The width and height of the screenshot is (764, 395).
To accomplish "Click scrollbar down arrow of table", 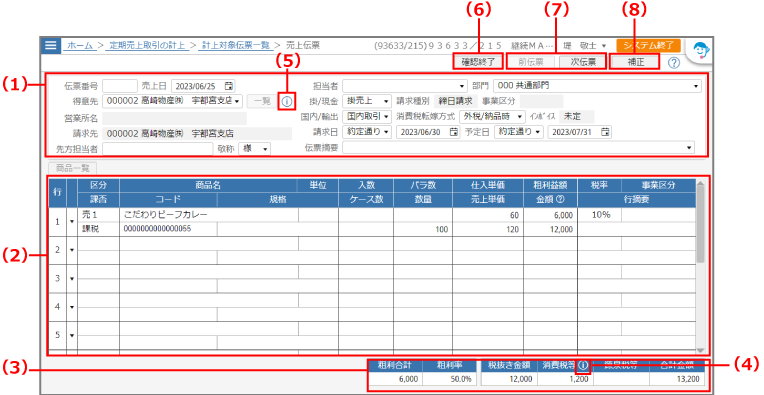I will (700, 350).
